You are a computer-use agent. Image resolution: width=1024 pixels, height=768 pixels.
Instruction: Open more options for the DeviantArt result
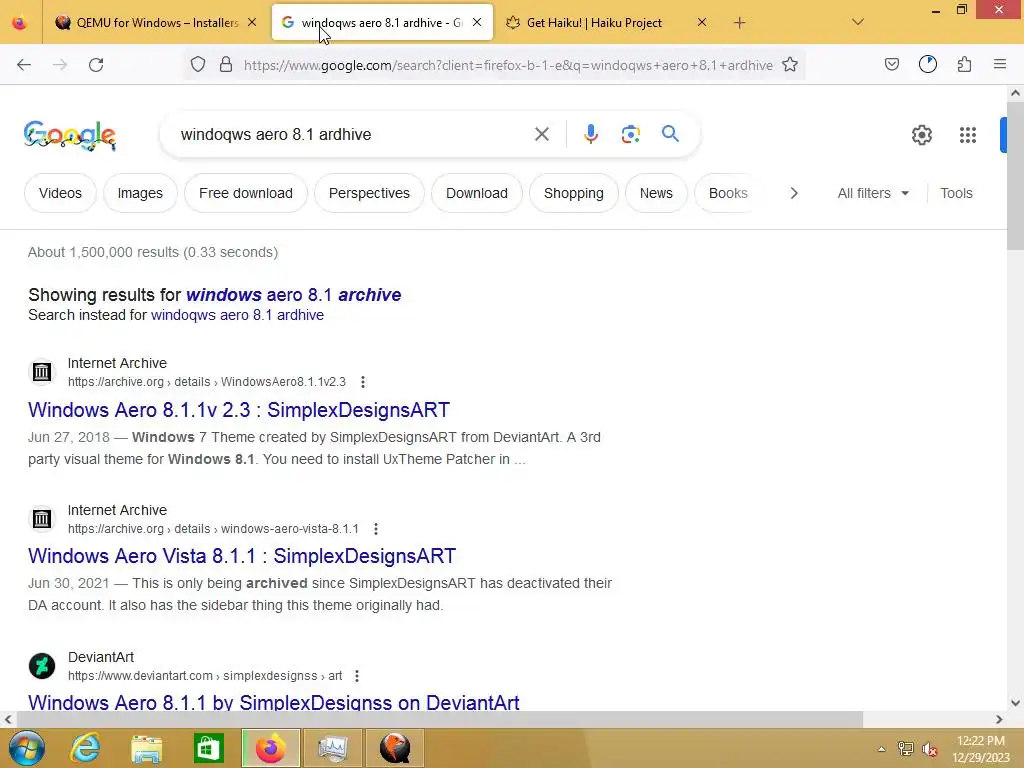pos(357,676)
